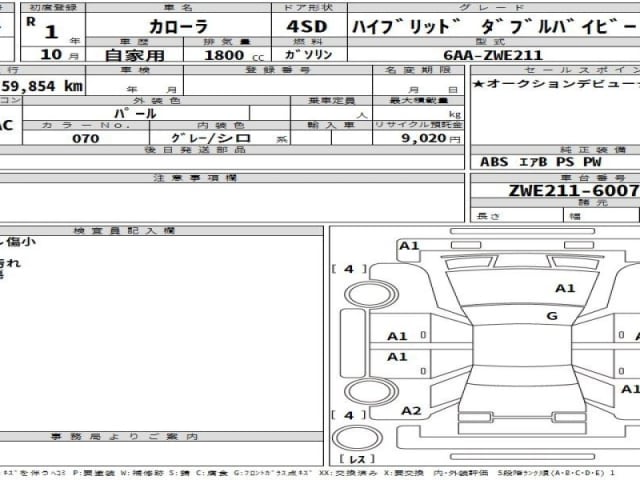The image size is (640, 480).
Task: Click the リサイクル預託金 header label
Action: pyautogui.click(x=418, y=125)
